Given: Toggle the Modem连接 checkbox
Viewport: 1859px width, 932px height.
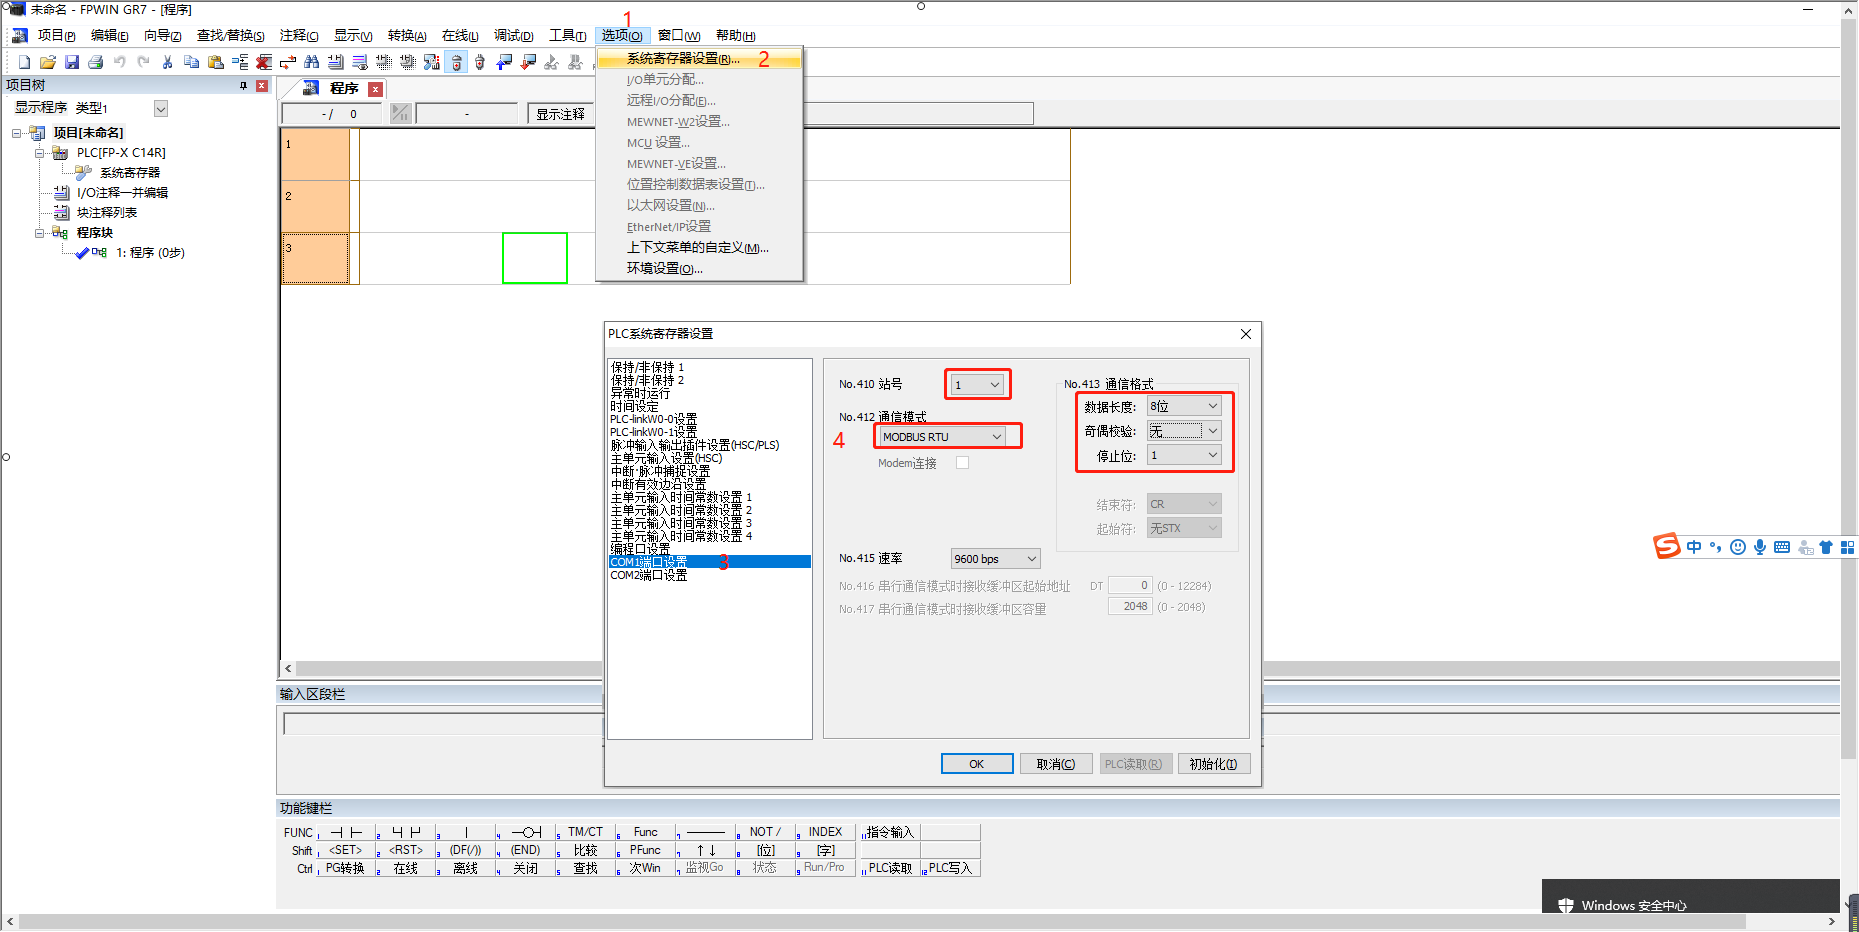Looking at the screenshot, I should point(962,463).
